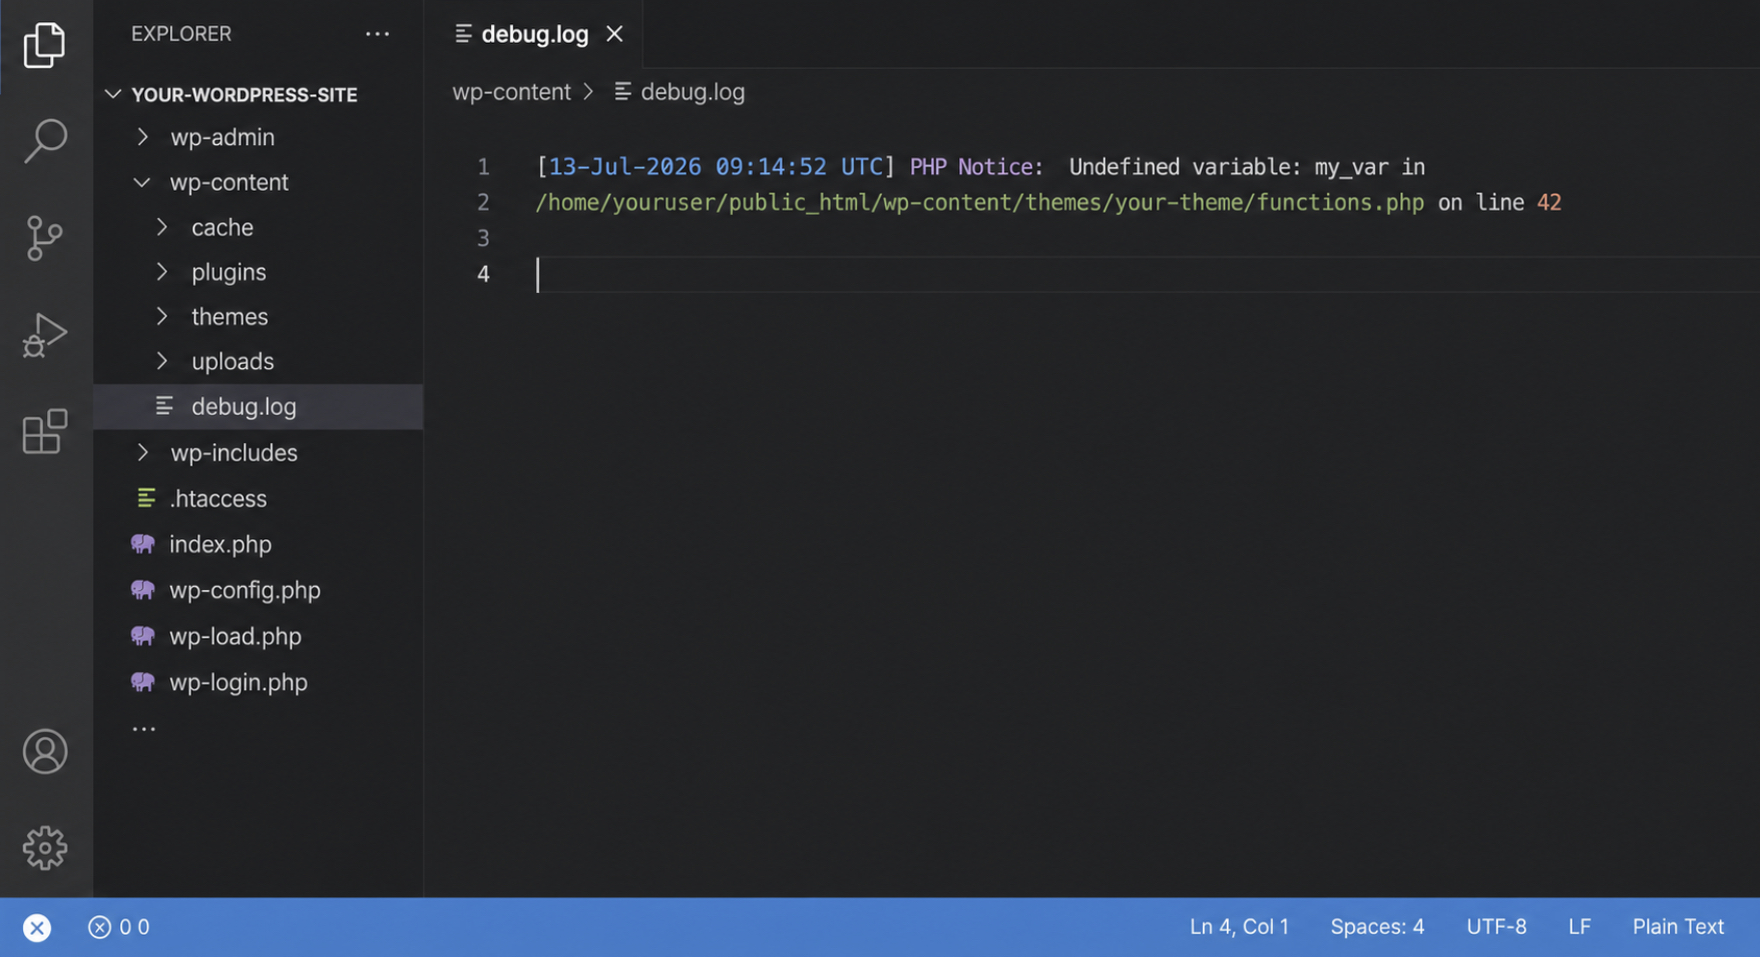
Task: Click the file icon beside debug.log in tree
Action: [165, 406]
